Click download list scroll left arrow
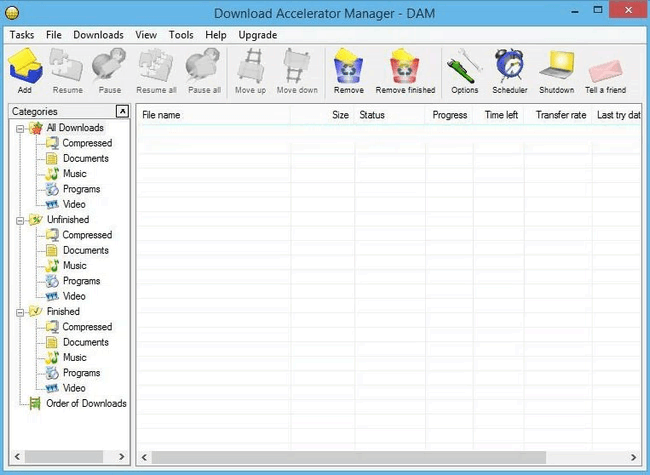650x475 pixels. tap(144, 457)
